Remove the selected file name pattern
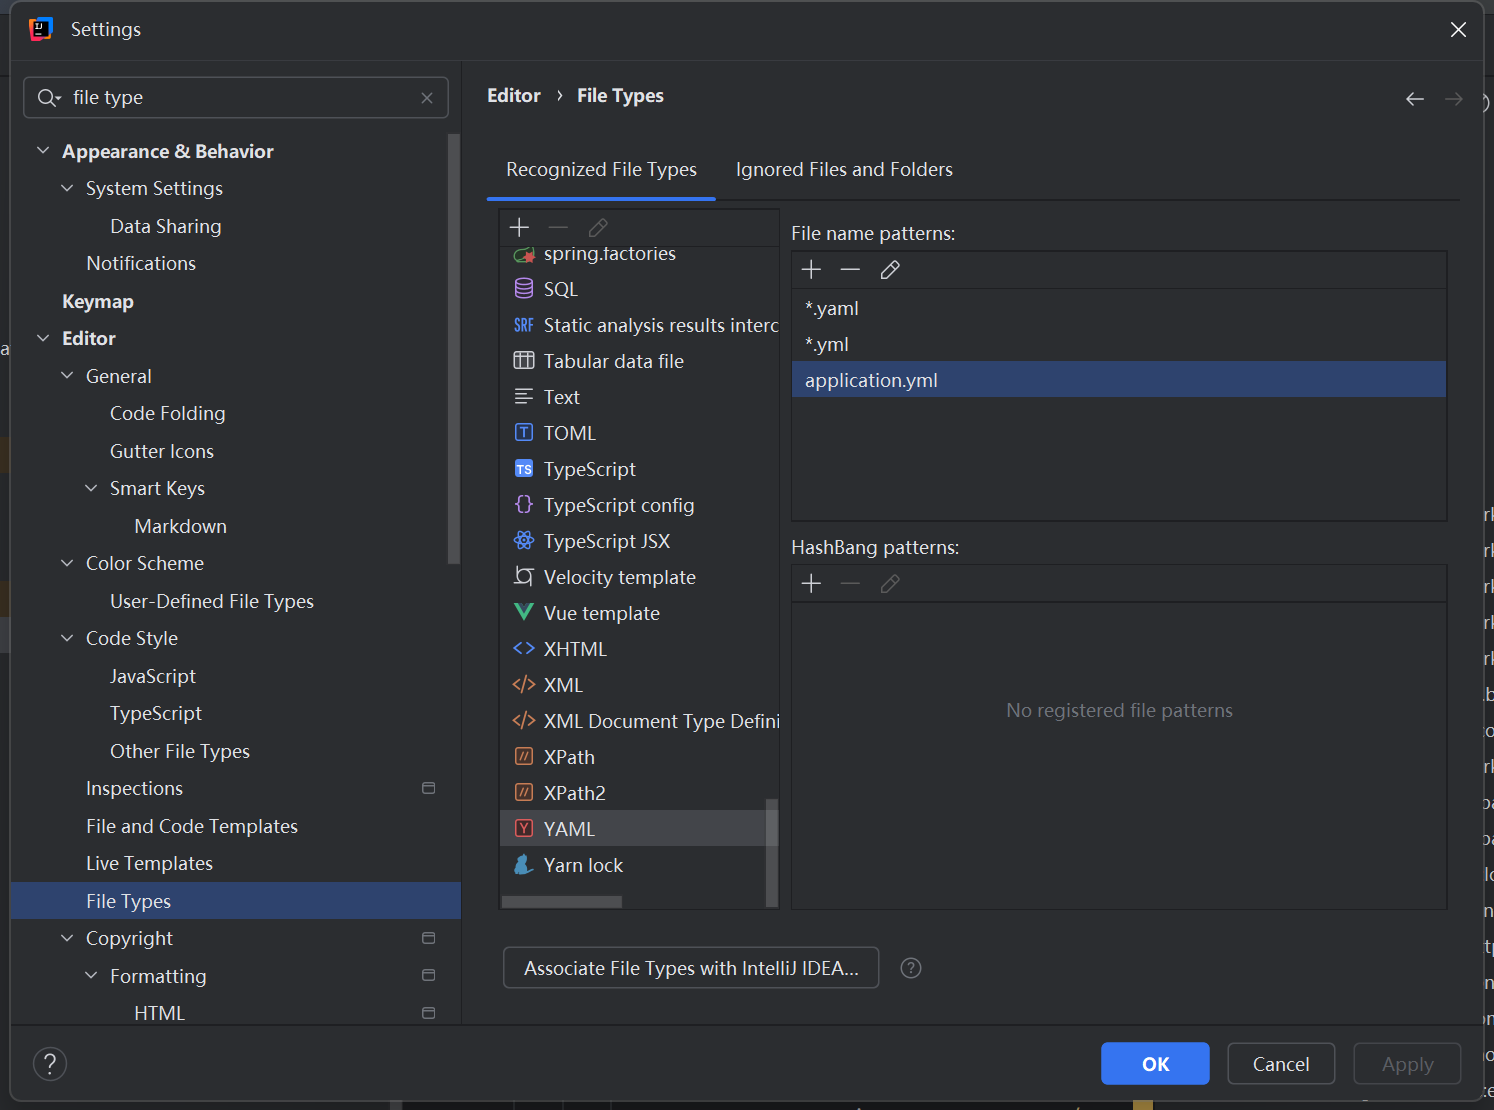Viewport: 1494px width, 1110px height. pos(850,270)
